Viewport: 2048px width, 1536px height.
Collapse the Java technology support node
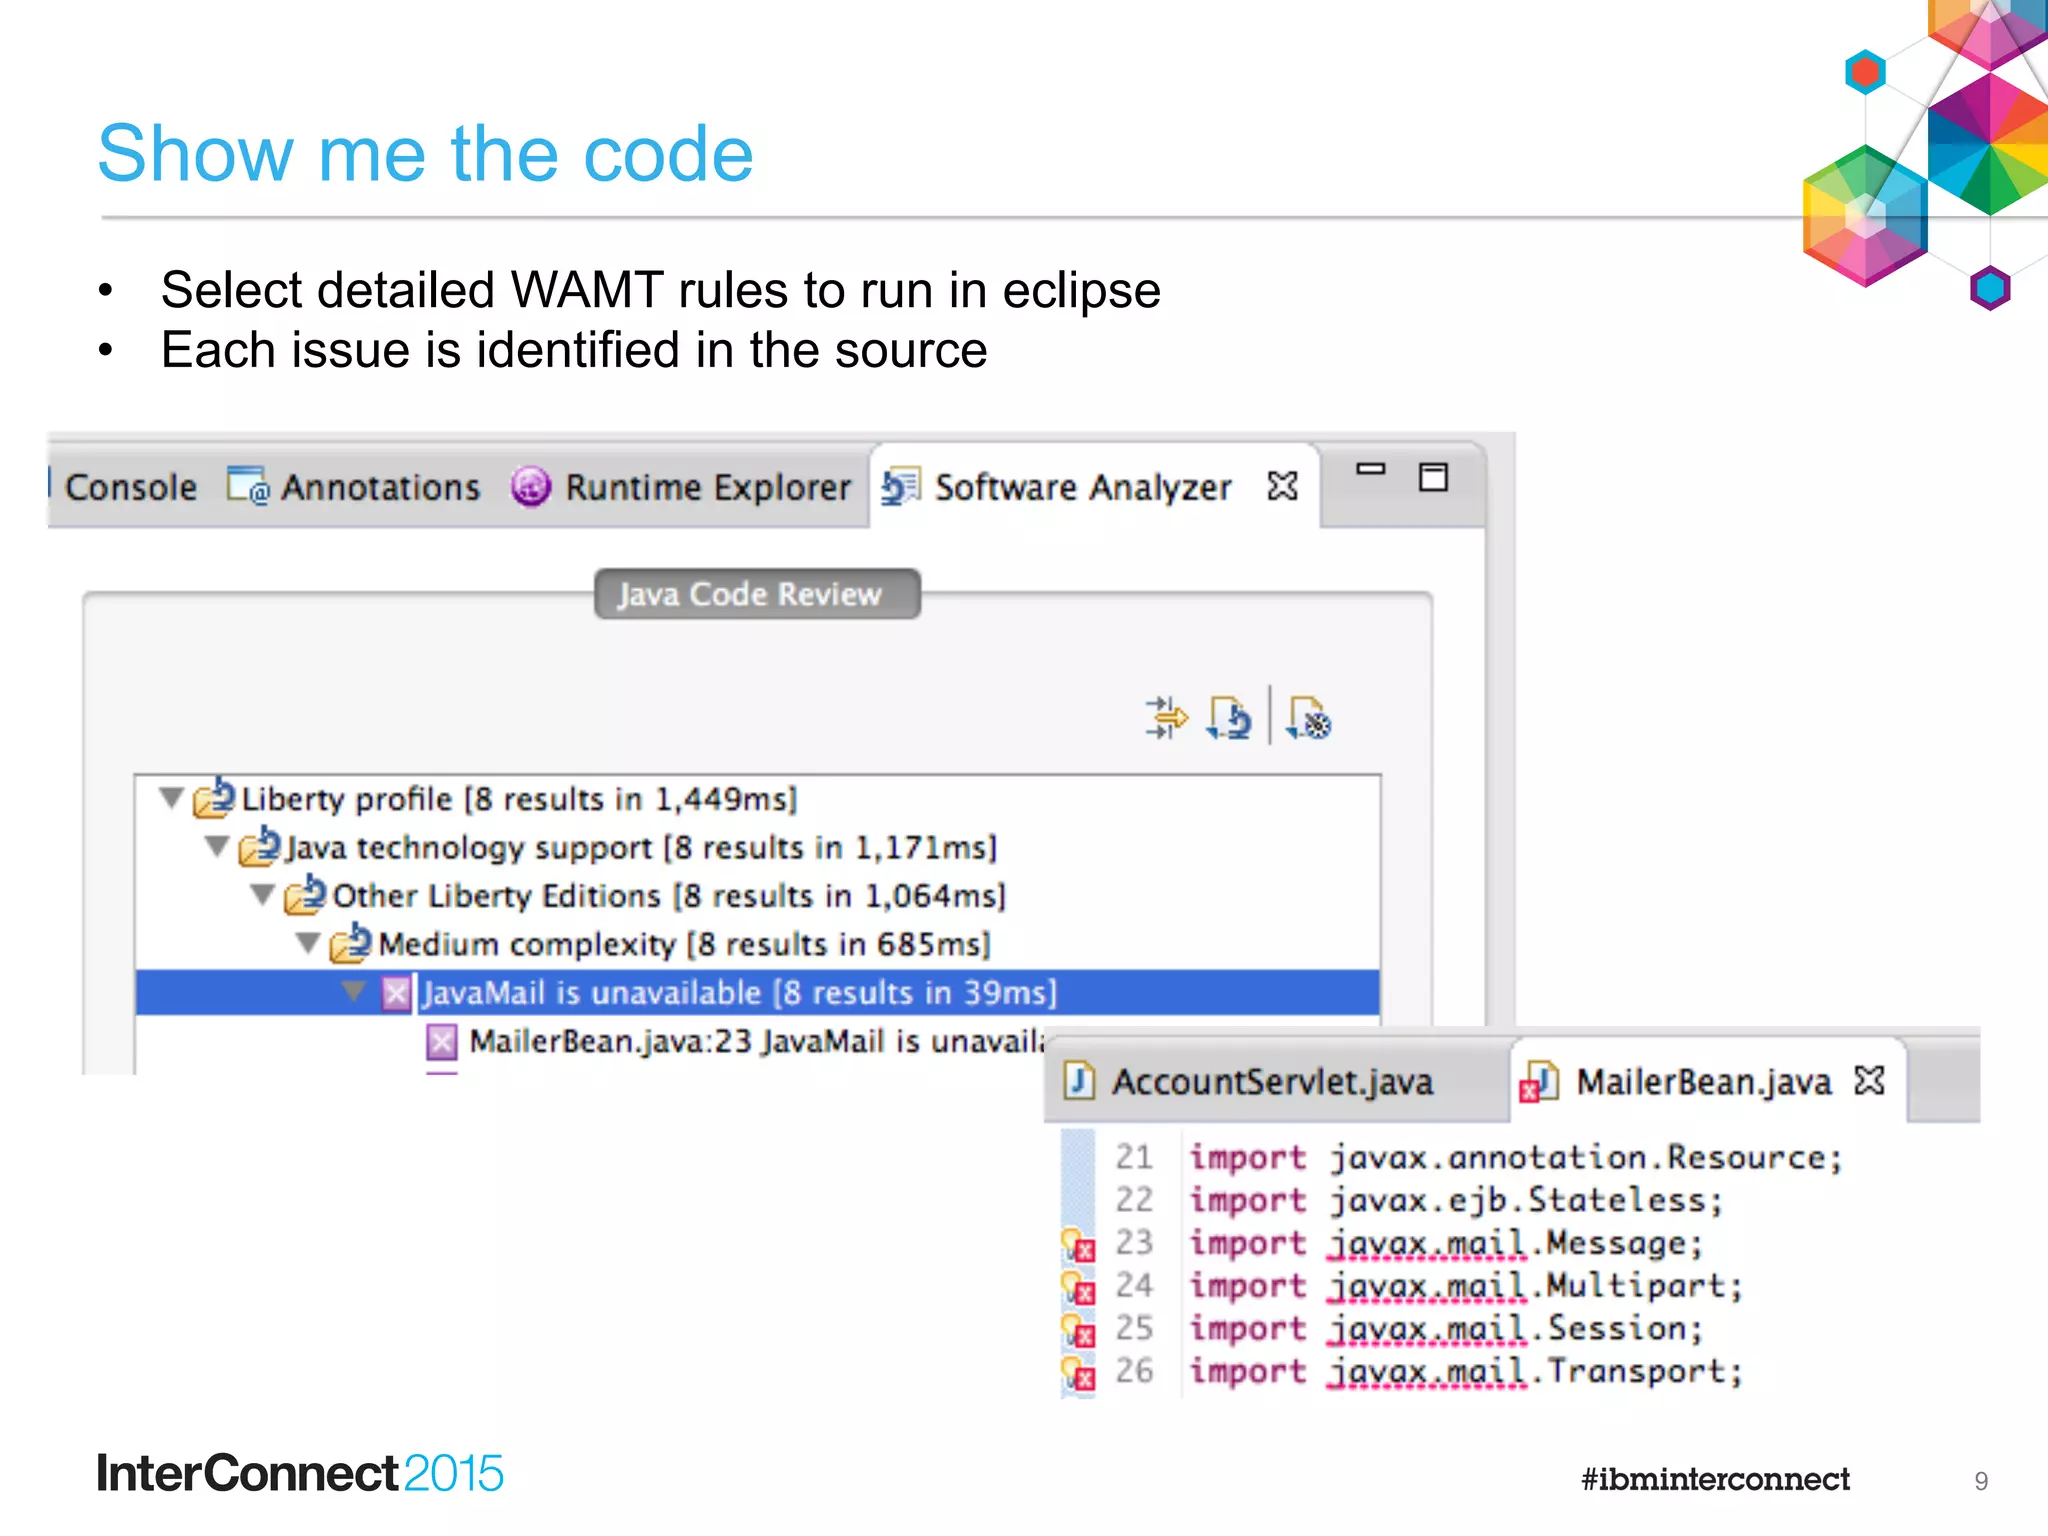tap(217, 847)
